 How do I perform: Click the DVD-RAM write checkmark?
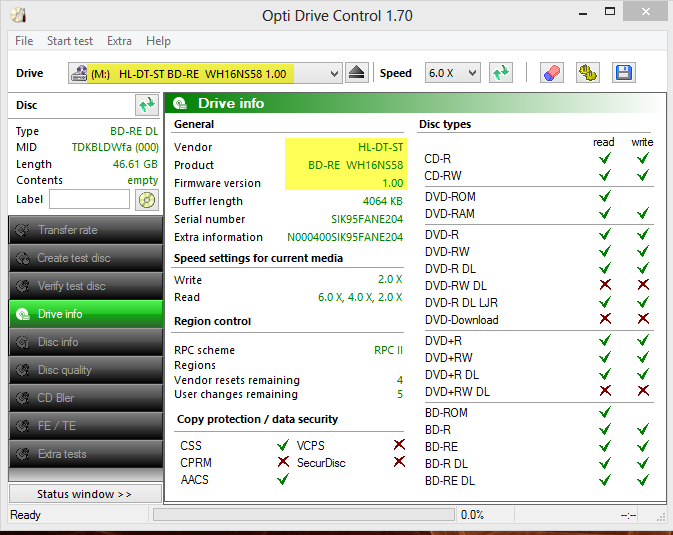click(x=643, y=213)
